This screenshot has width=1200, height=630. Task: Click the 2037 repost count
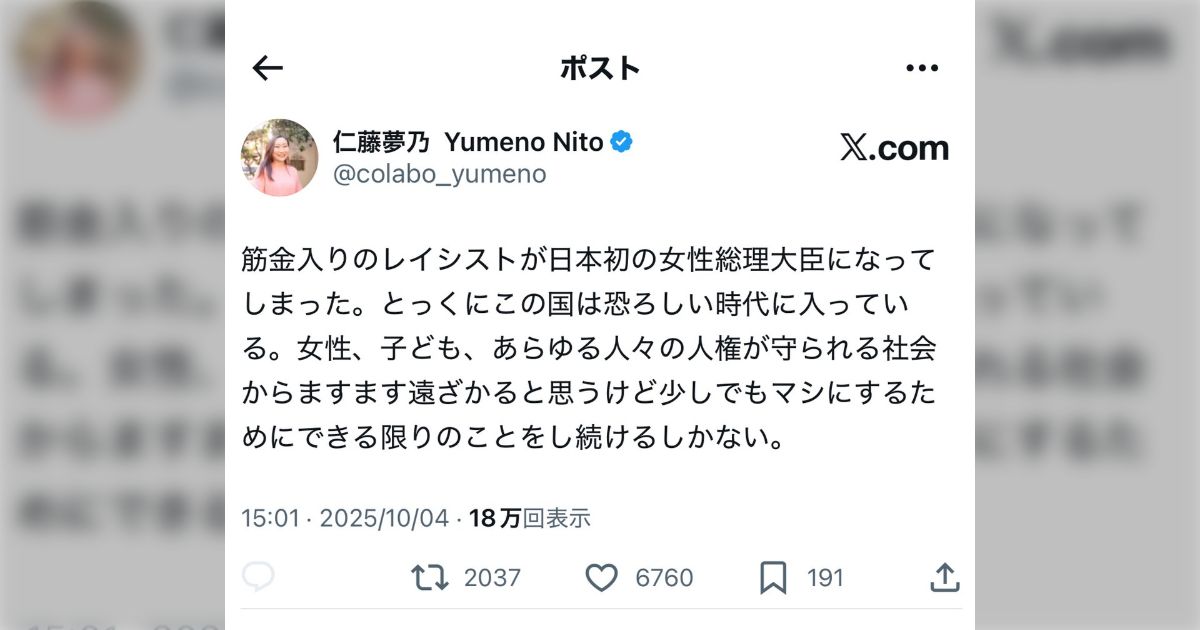pos(492,577)
